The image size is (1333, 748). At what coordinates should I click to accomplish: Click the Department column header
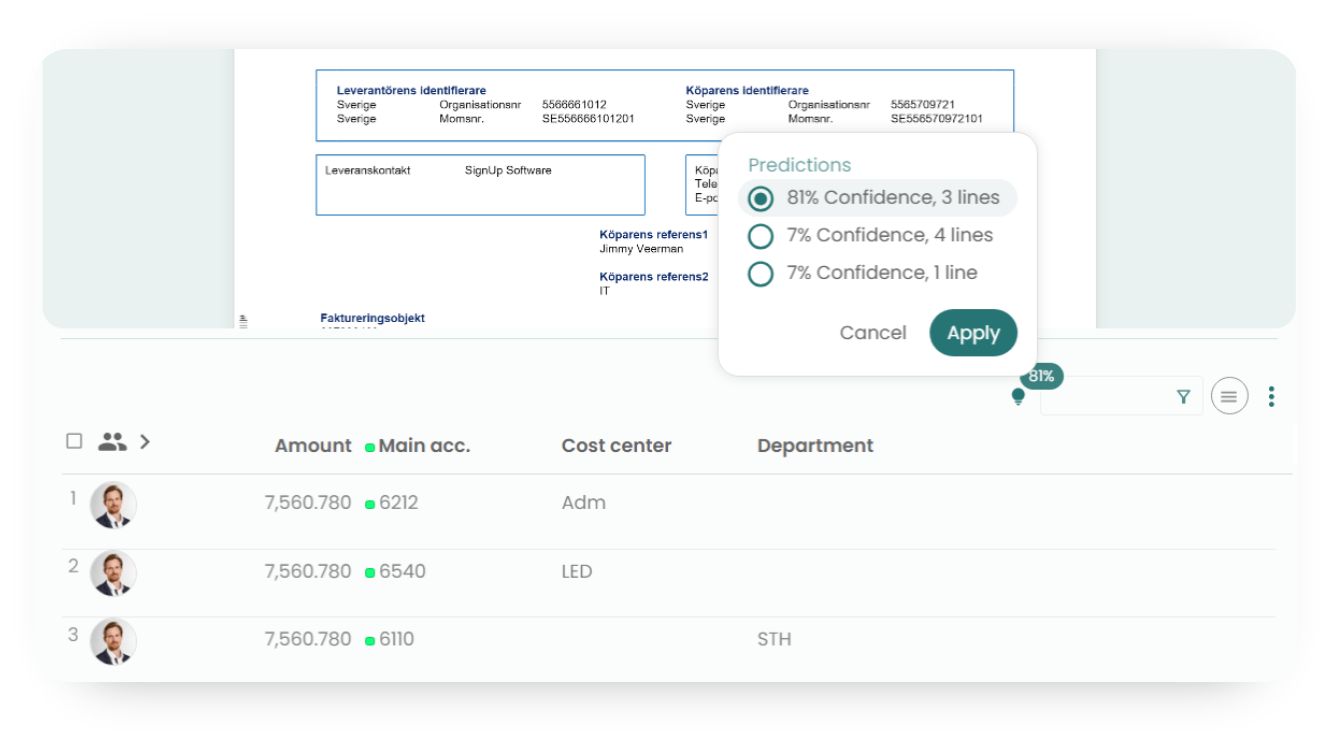815,446
